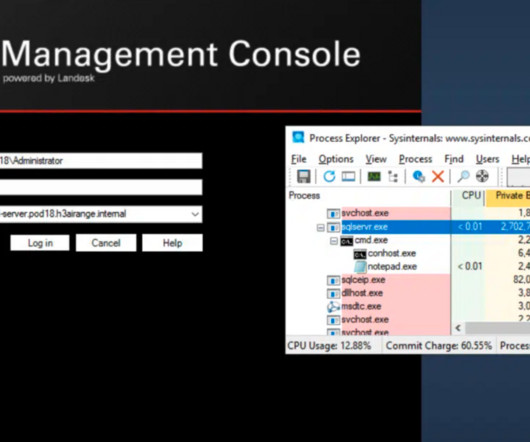Click the Properties toolbar icon with the gear
This screenshot has width=530, height=442.
(418, 176)
